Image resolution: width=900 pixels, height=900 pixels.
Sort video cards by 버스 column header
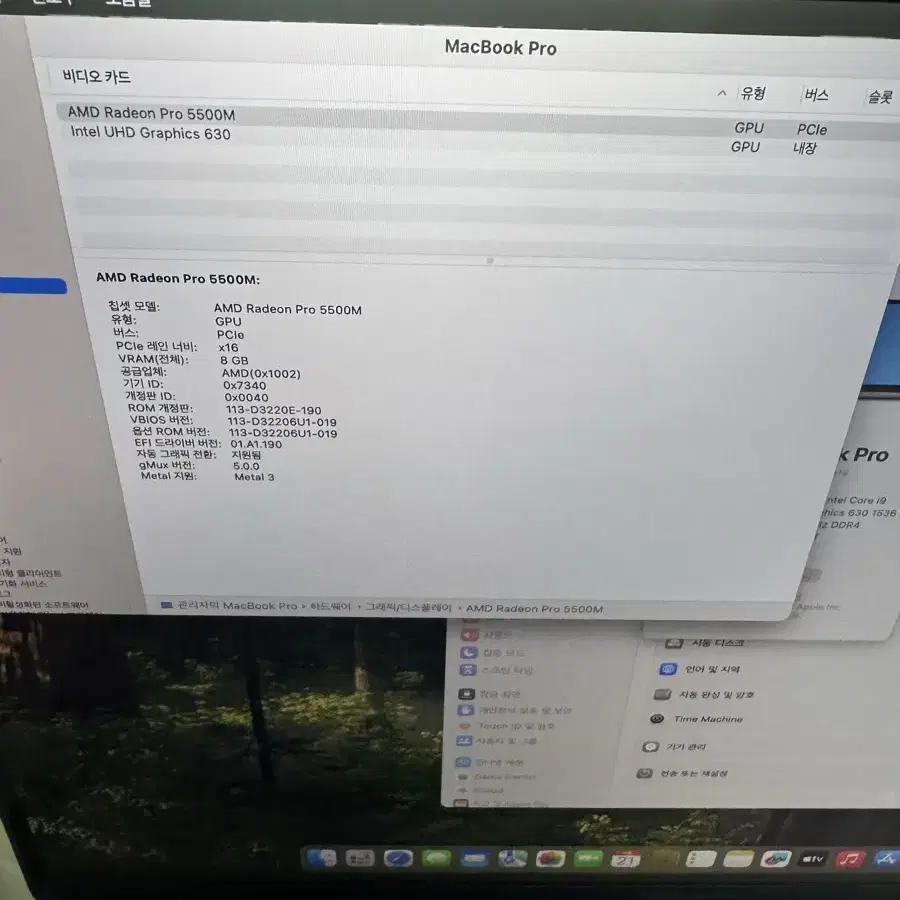pyautogui.click(x=816, y=95)
